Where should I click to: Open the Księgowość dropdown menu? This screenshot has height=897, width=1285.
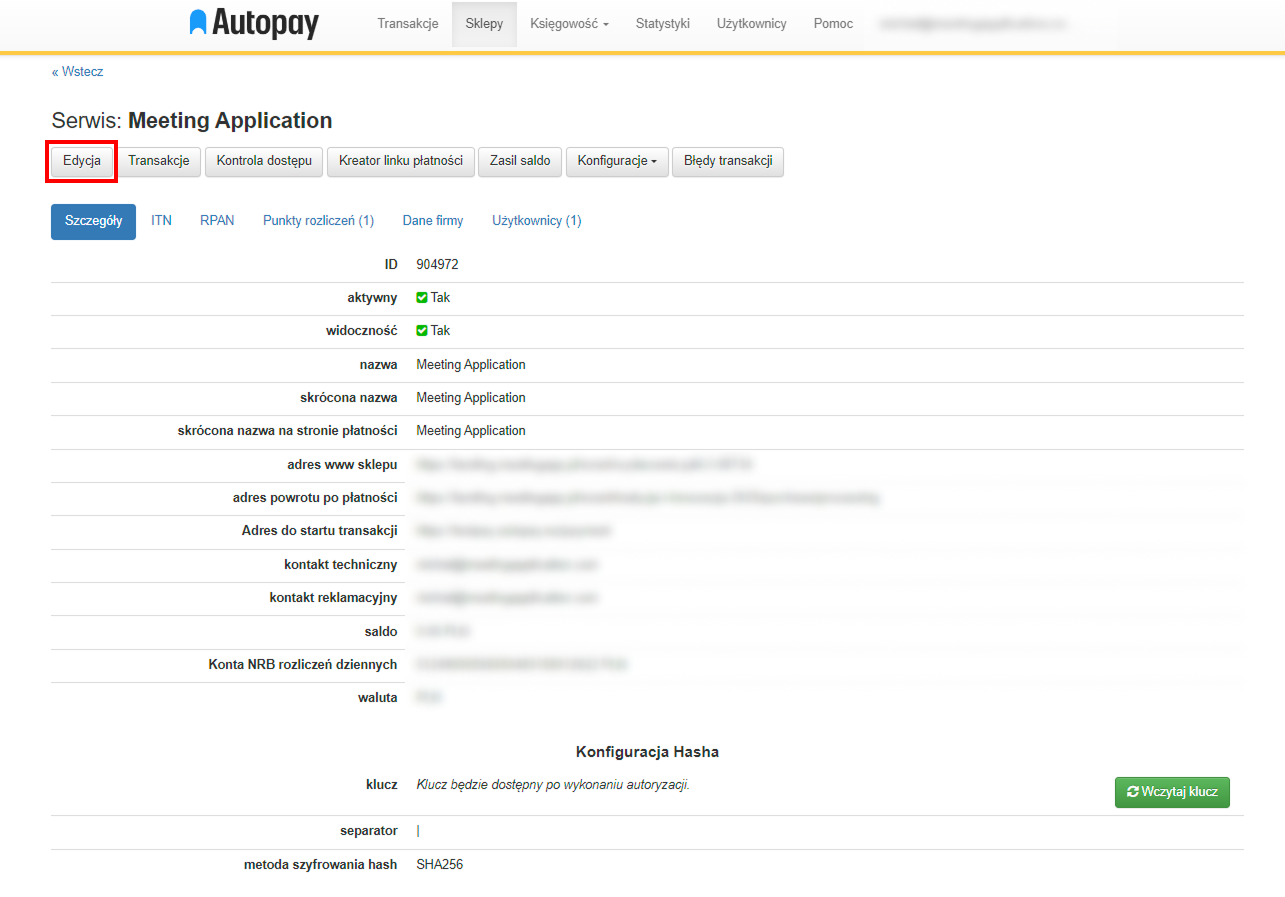(569, 24)
